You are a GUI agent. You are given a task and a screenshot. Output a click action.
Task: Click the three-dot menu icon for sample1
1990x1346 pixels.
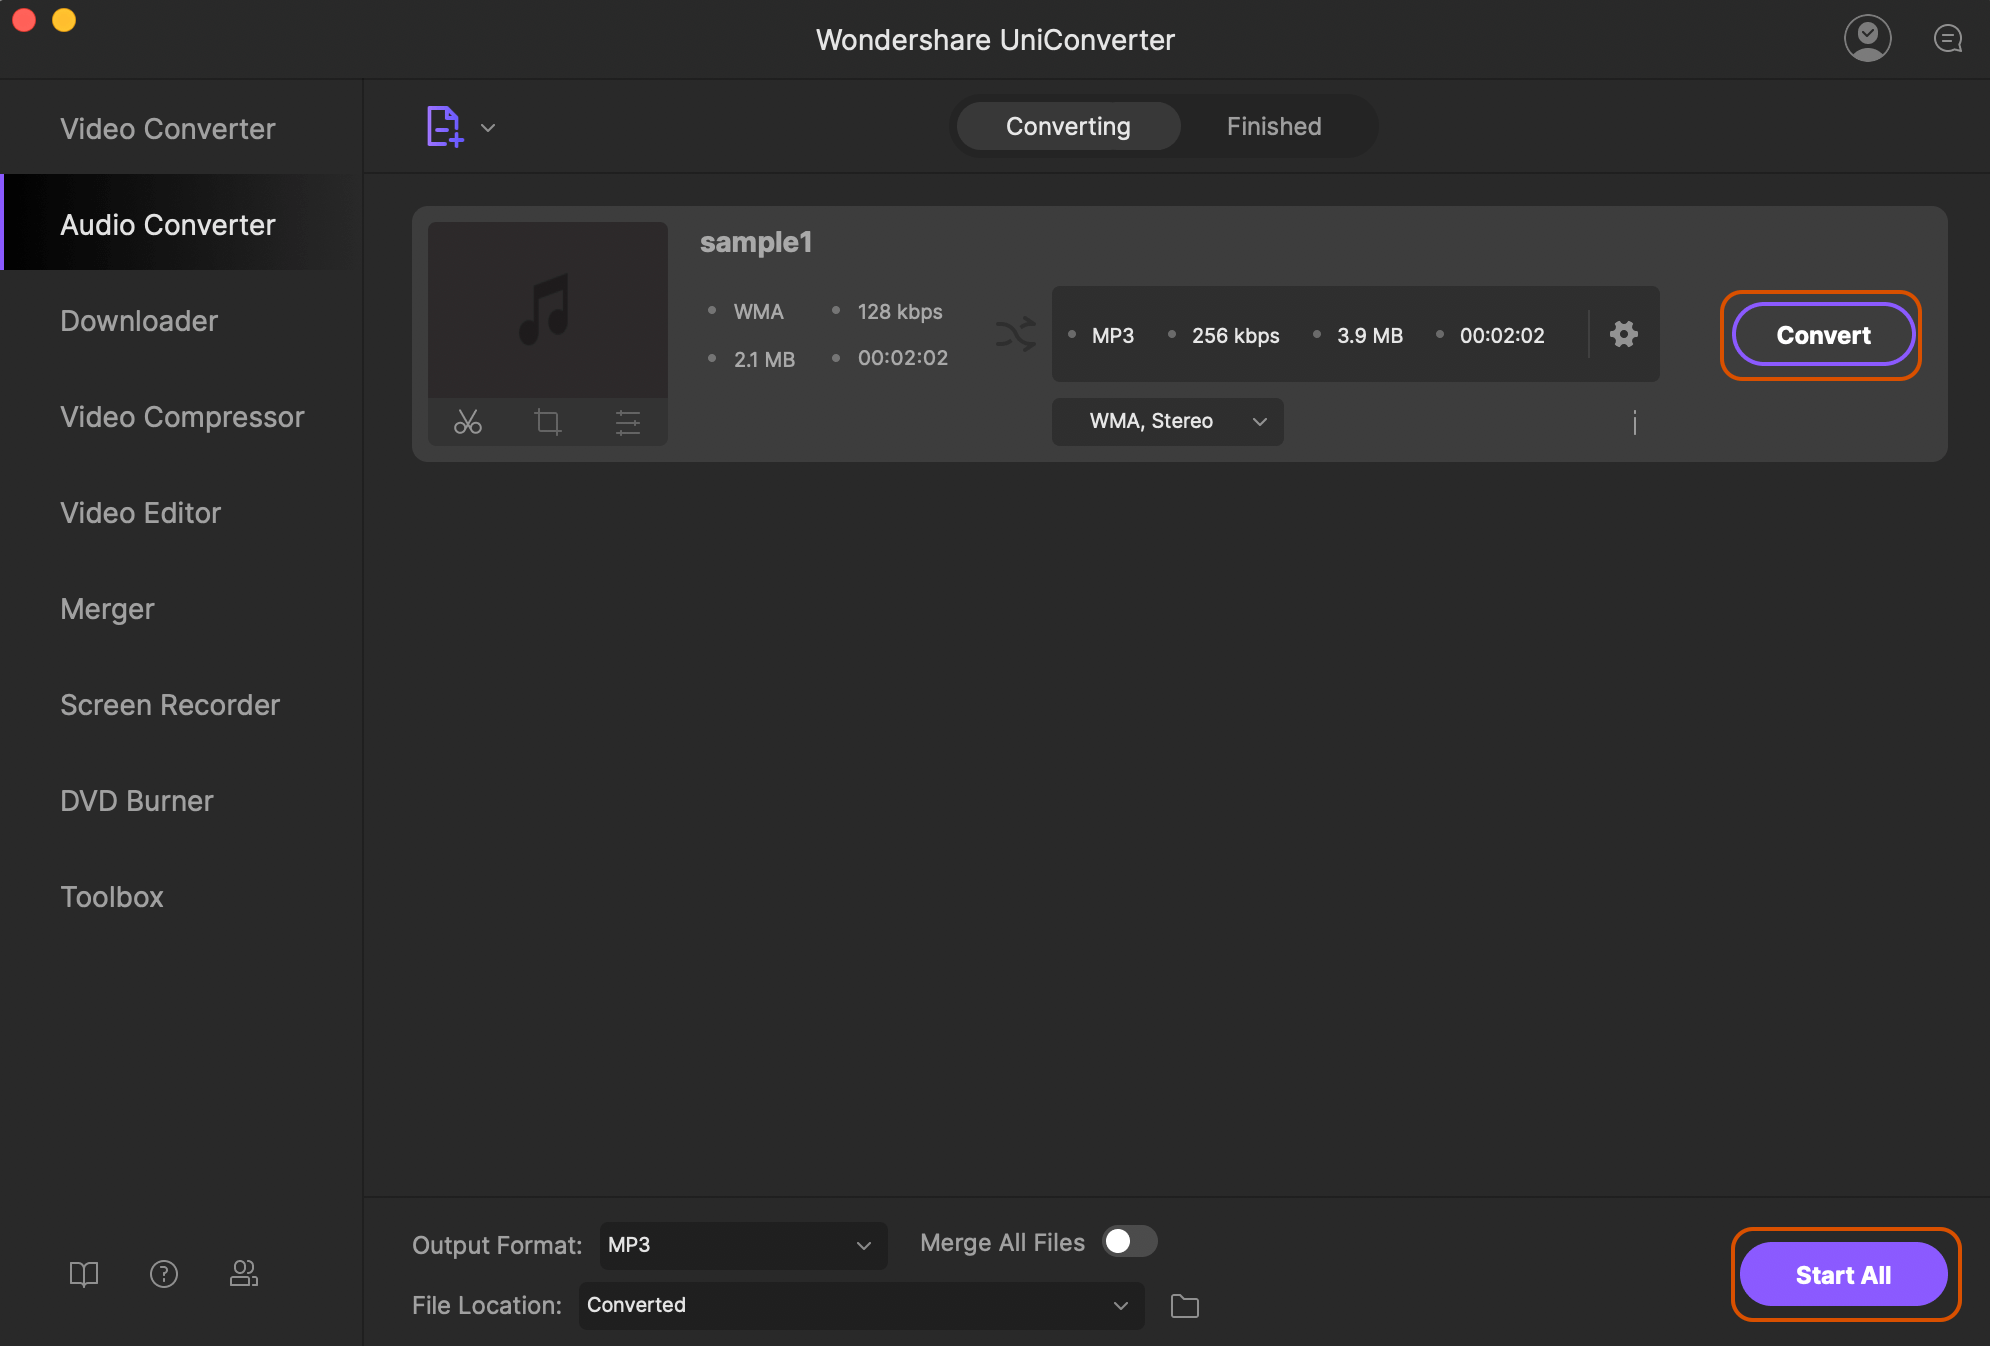pyautogui.click(x=1634, y=419)
